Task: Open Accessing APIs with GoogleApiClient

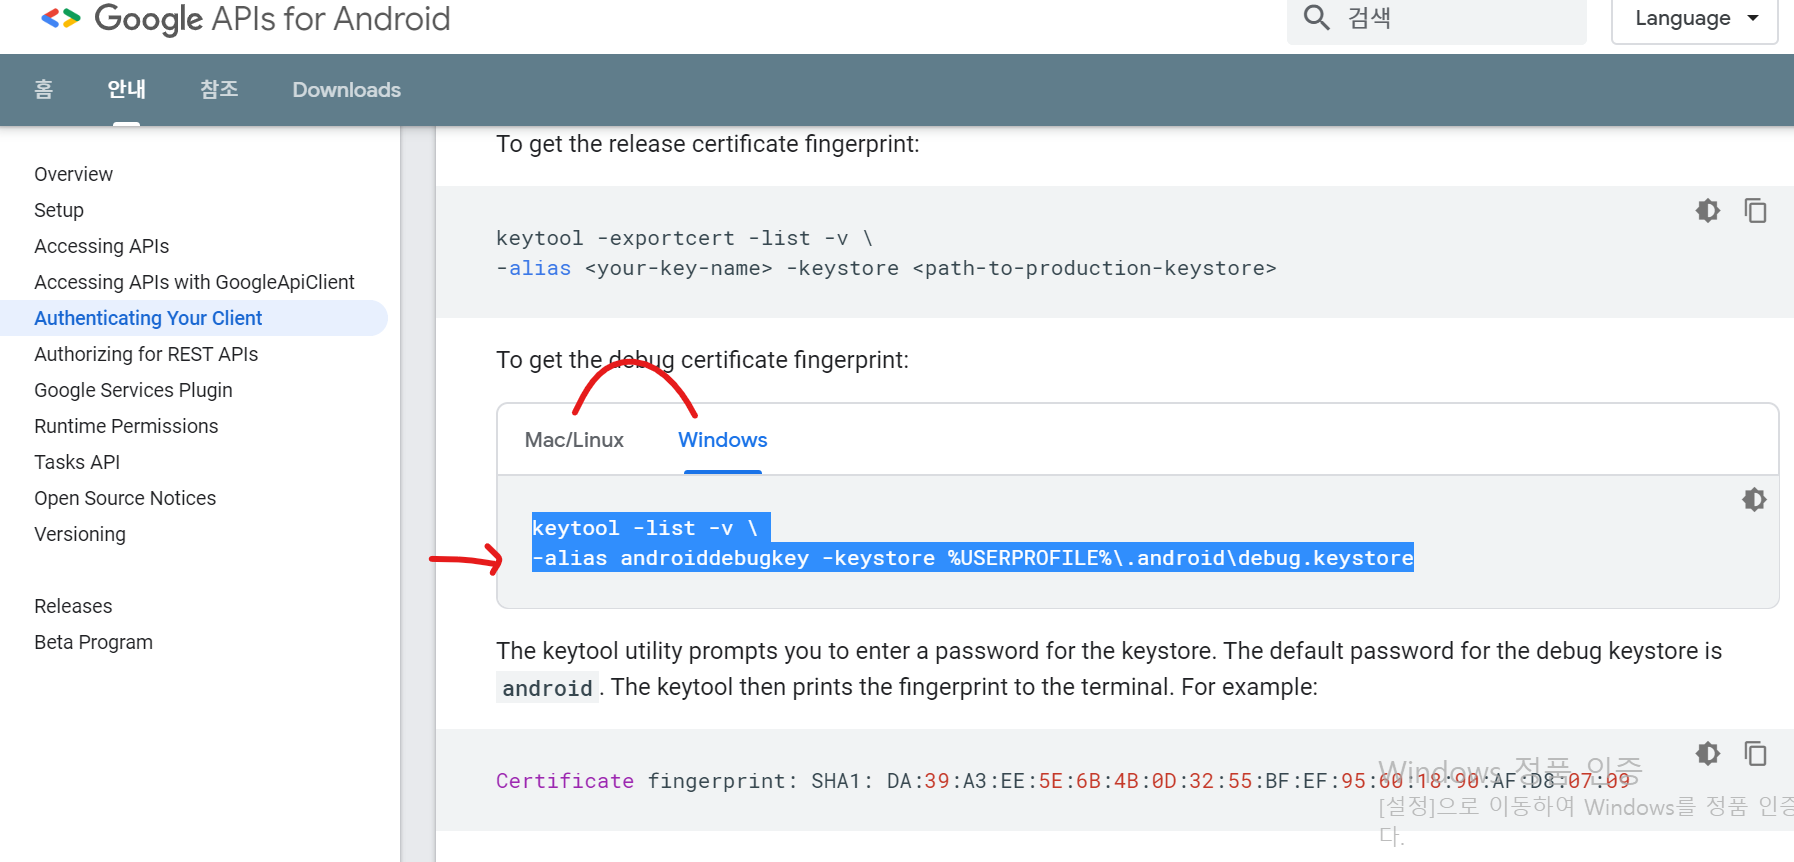Action: [195, 282]
